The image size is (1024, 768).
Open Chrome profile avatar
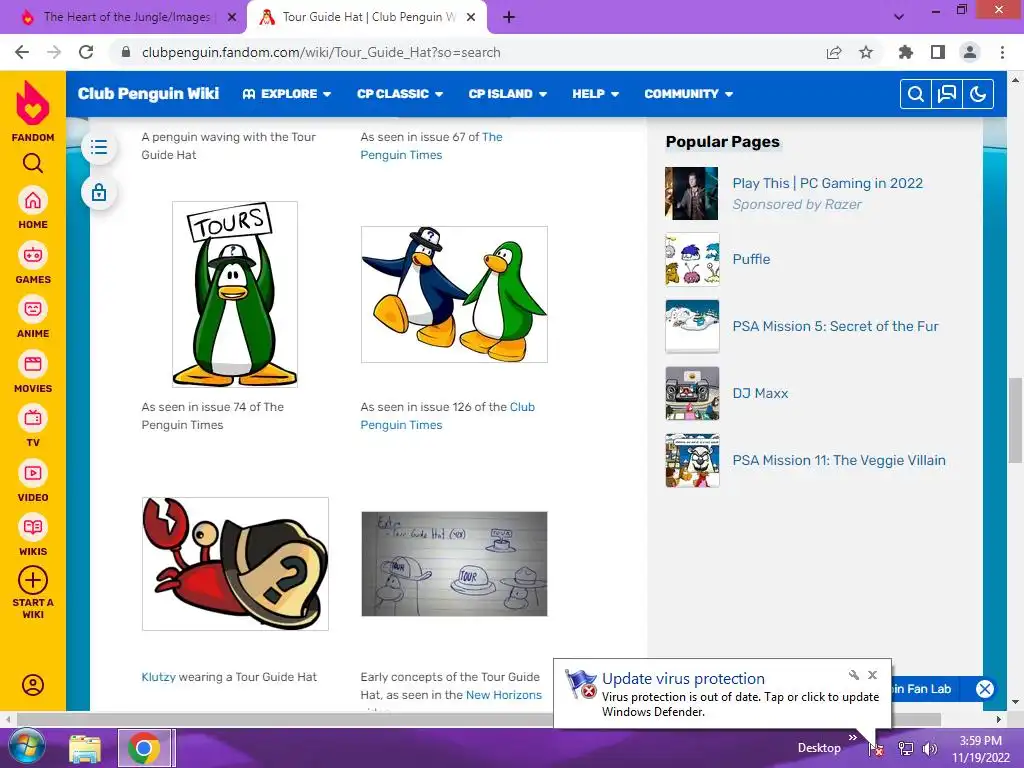pyautogui.click(x=970, y=52)
